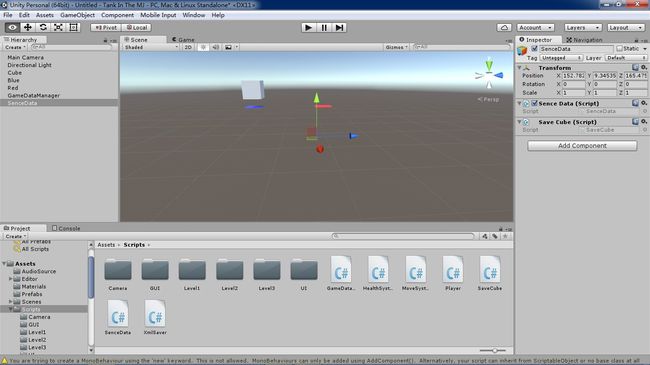The width and height of the screenshot is (650, 365).
Task: Click the project search field
Action: pyautogui.click(x=403, y=236)
